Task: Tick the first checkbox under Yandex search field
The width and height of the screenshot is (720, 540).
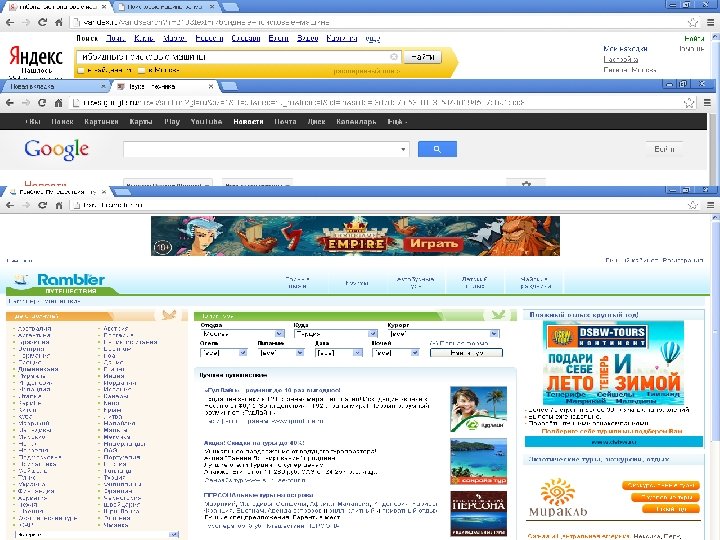Action: tap(81, 70)
